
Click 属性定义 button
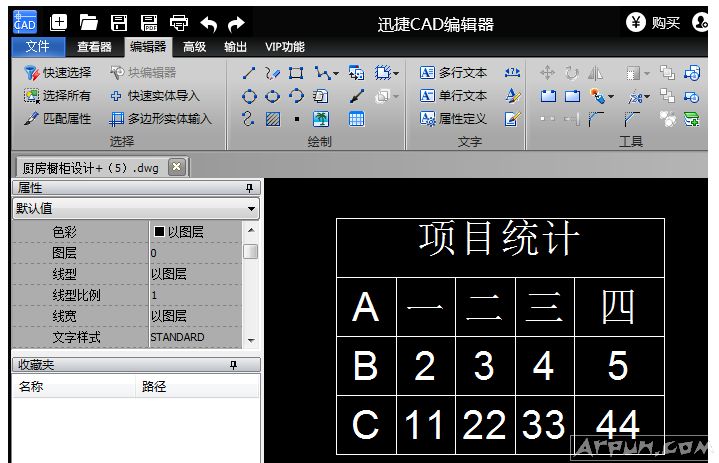point(454,119)
